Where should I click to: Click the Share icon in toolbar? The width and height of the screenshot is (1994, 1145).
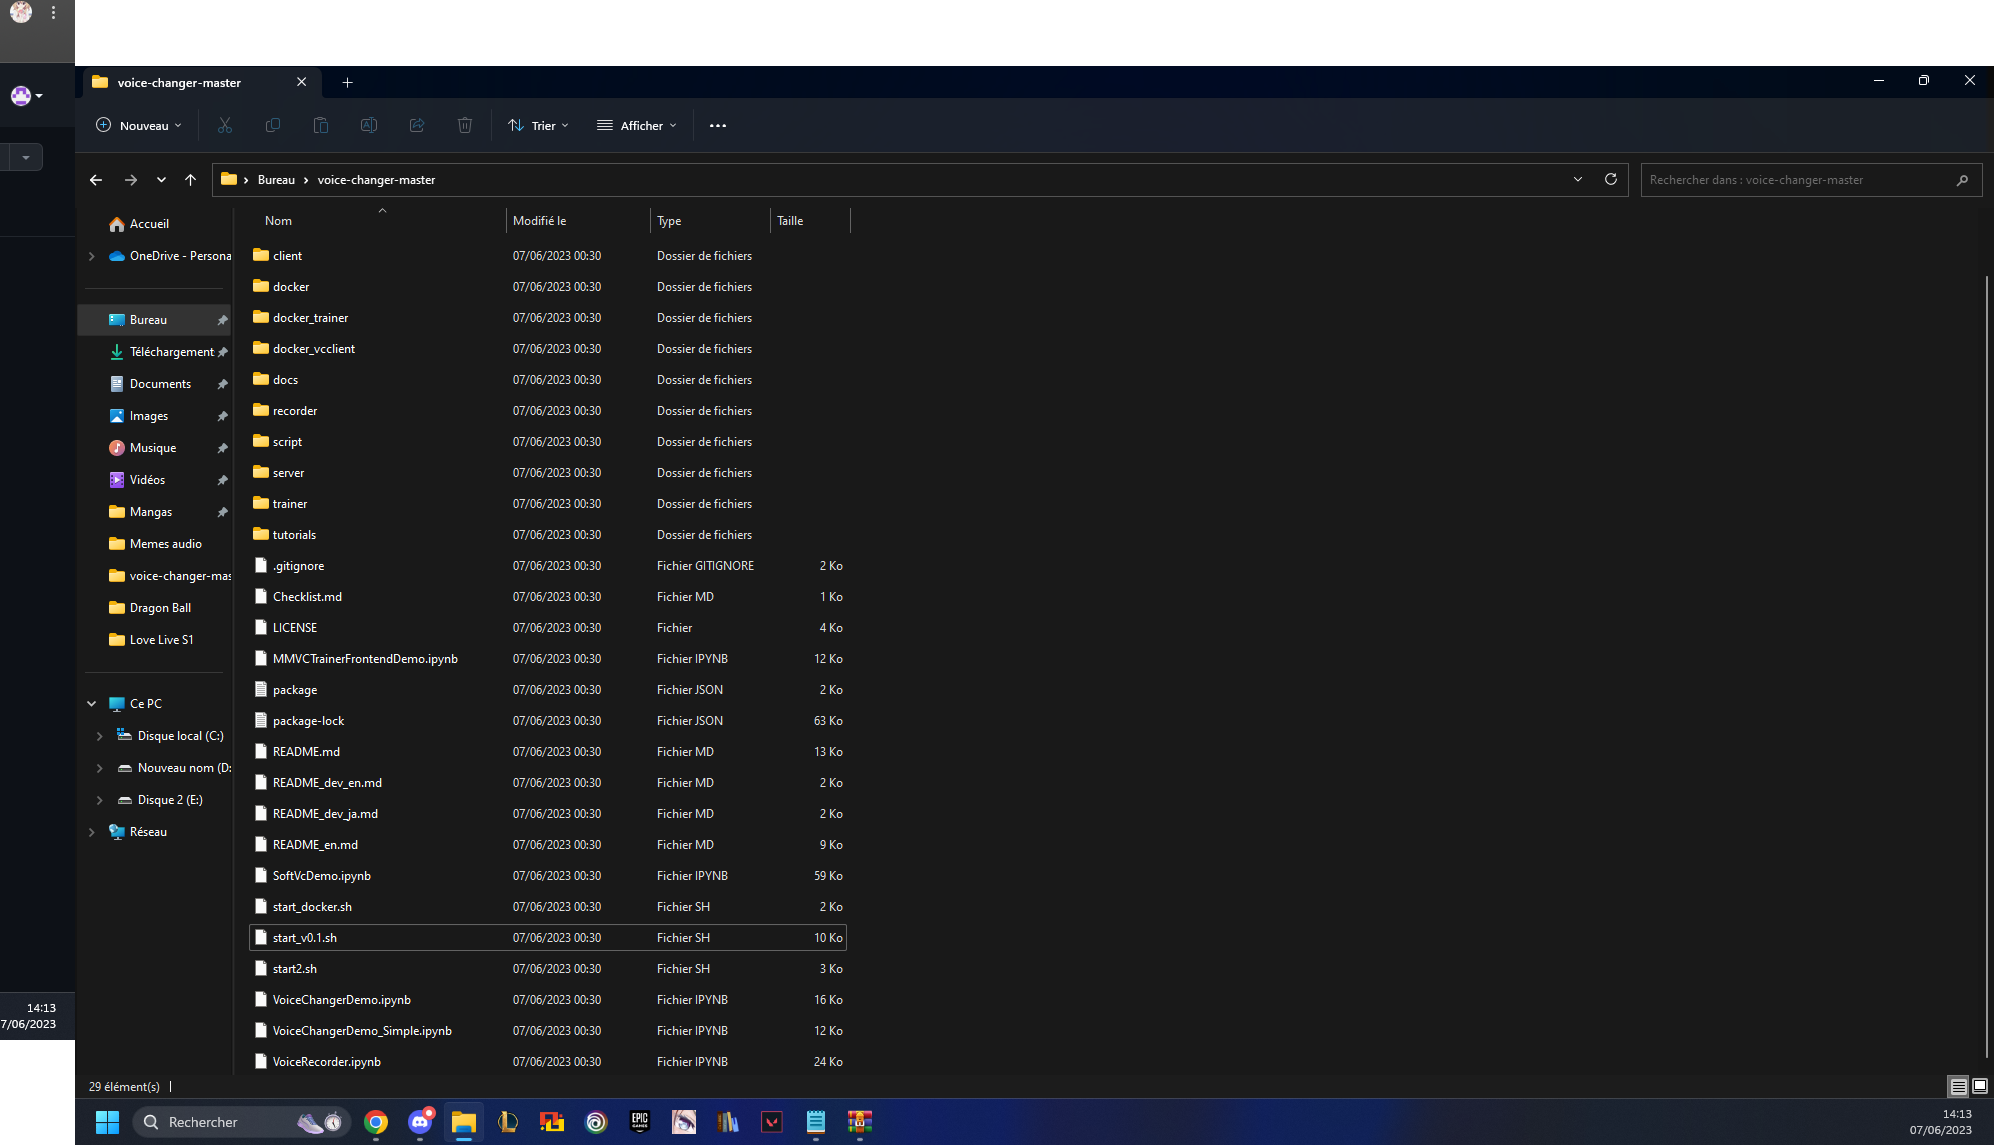417,125
